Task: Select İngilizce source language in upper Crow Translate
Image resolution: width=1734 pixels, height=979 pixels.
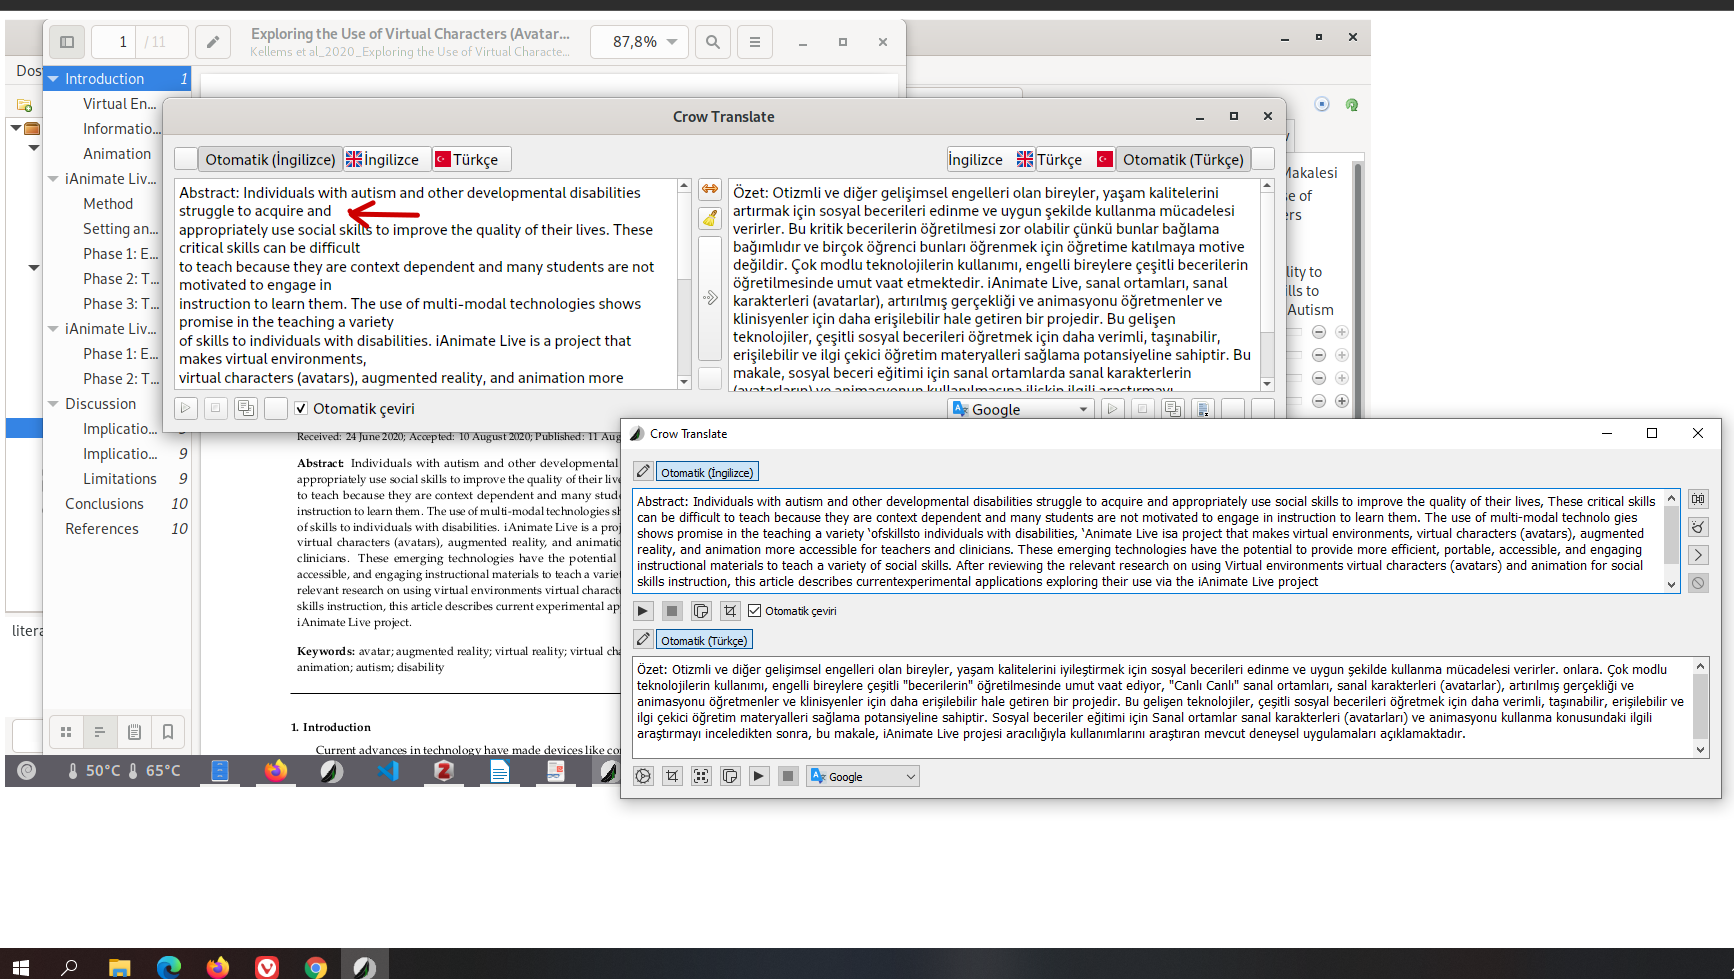Action: click(x=387, y=159)
